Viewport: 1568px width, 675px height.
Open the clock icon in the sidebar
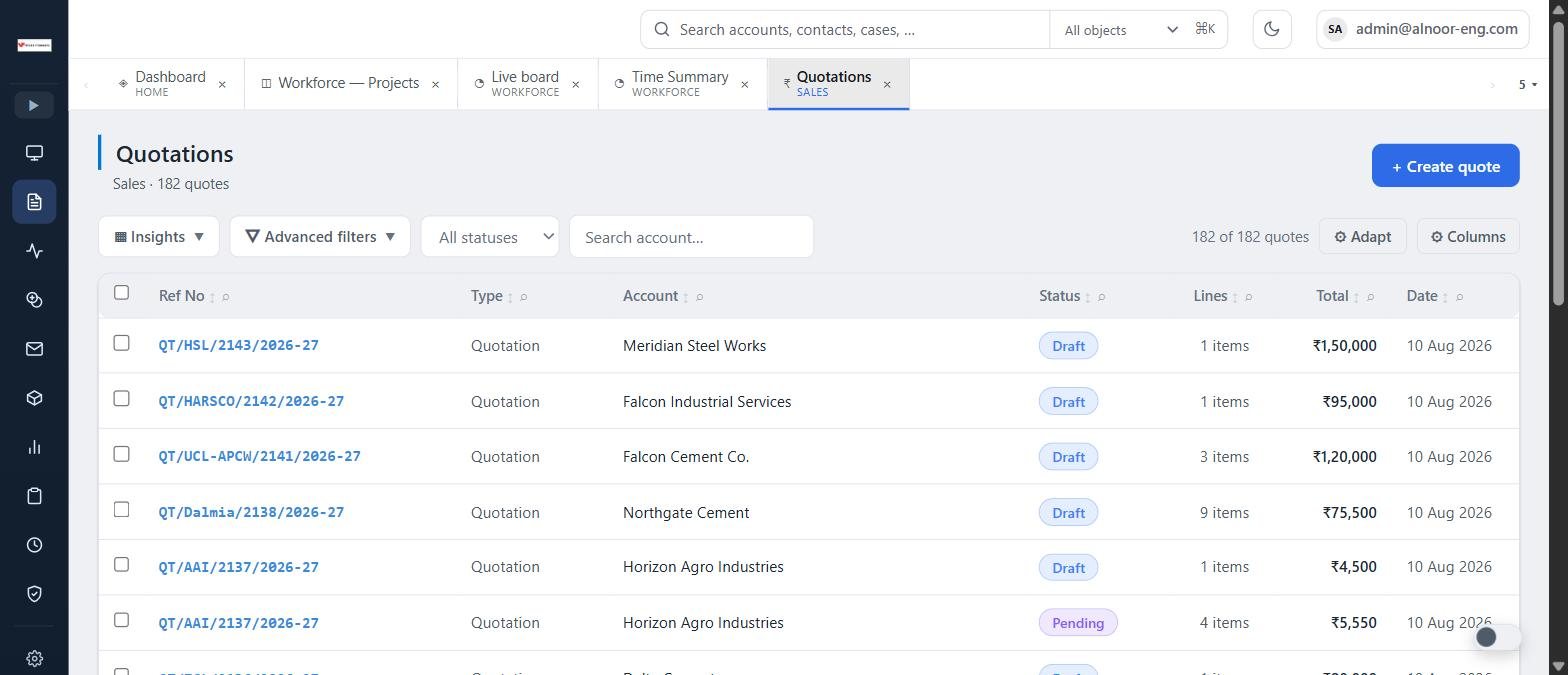(x=34, y=545)
